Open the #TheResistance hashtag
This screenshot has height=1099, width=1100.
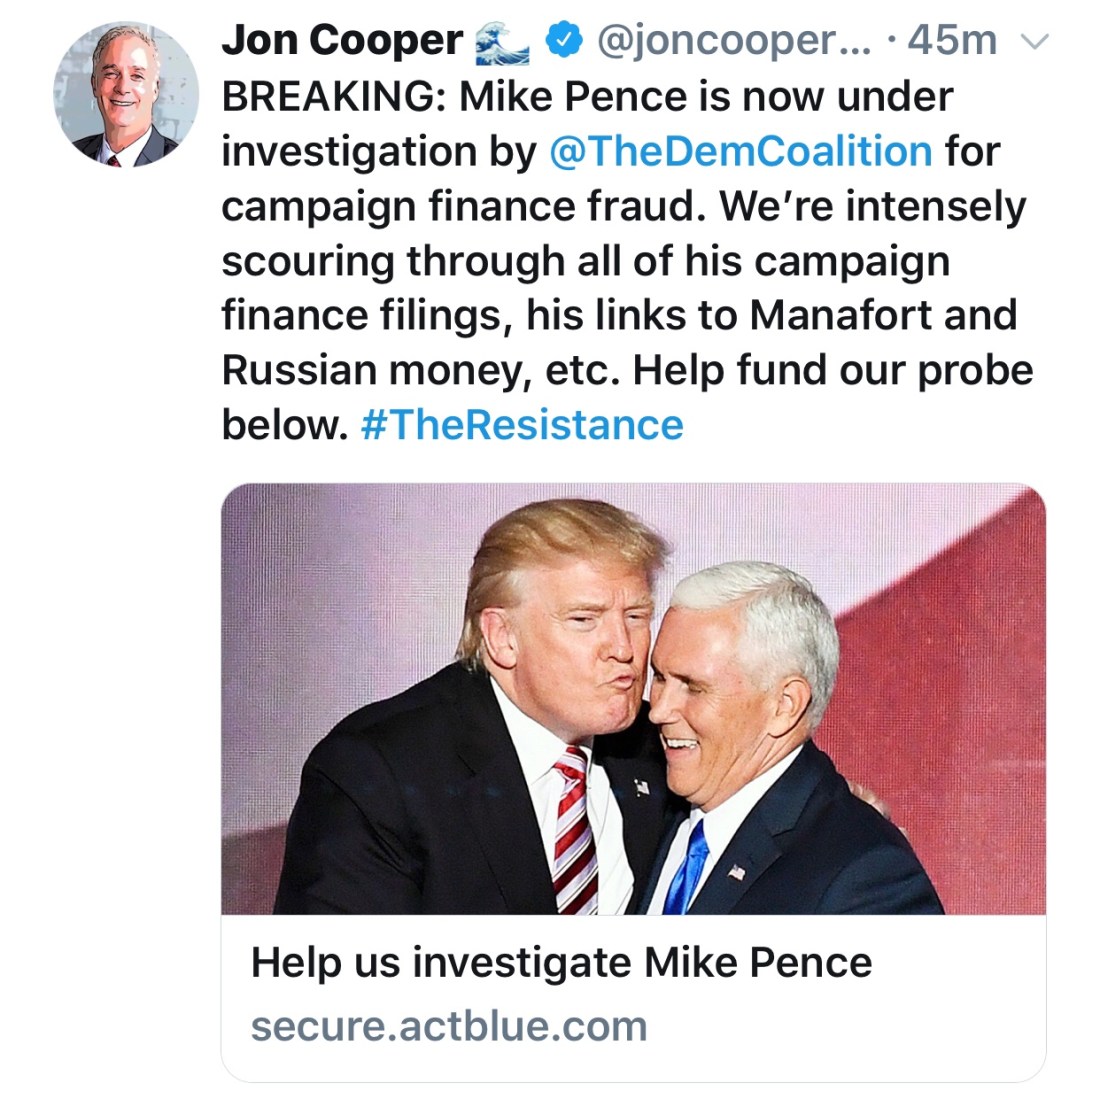click(x=521, y=425)
